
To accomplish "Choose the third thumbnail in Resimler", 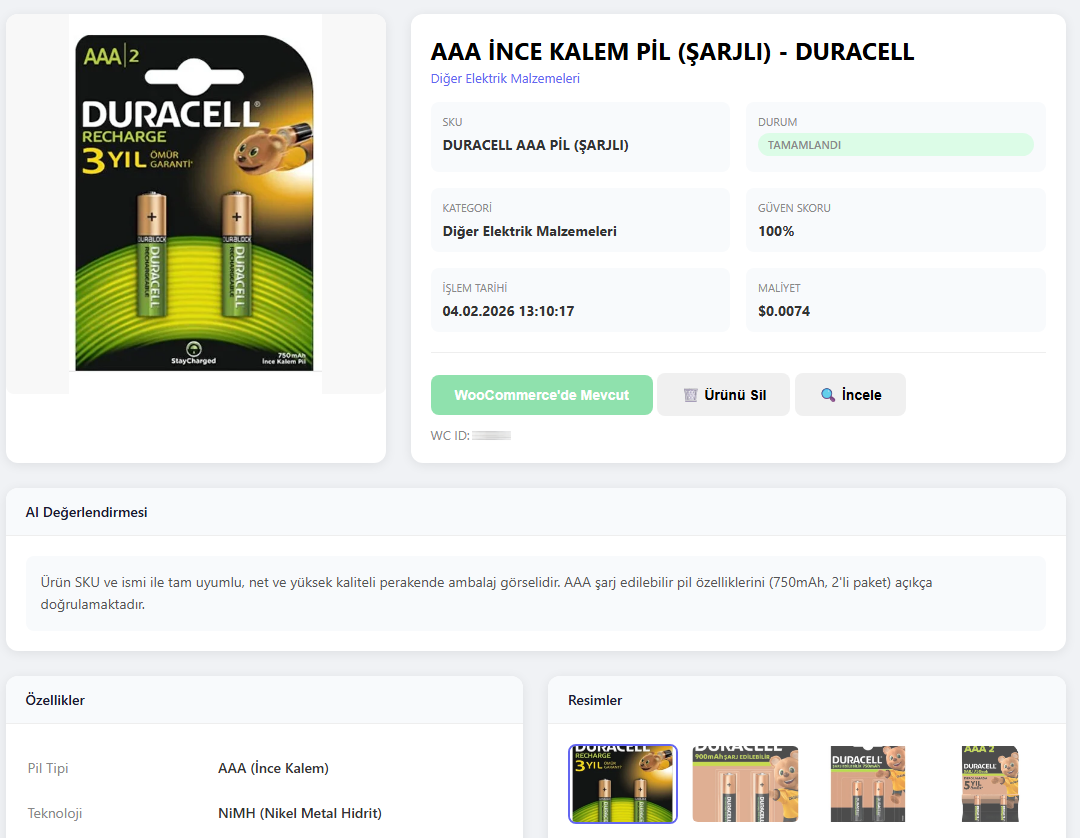I will point(868,783).
